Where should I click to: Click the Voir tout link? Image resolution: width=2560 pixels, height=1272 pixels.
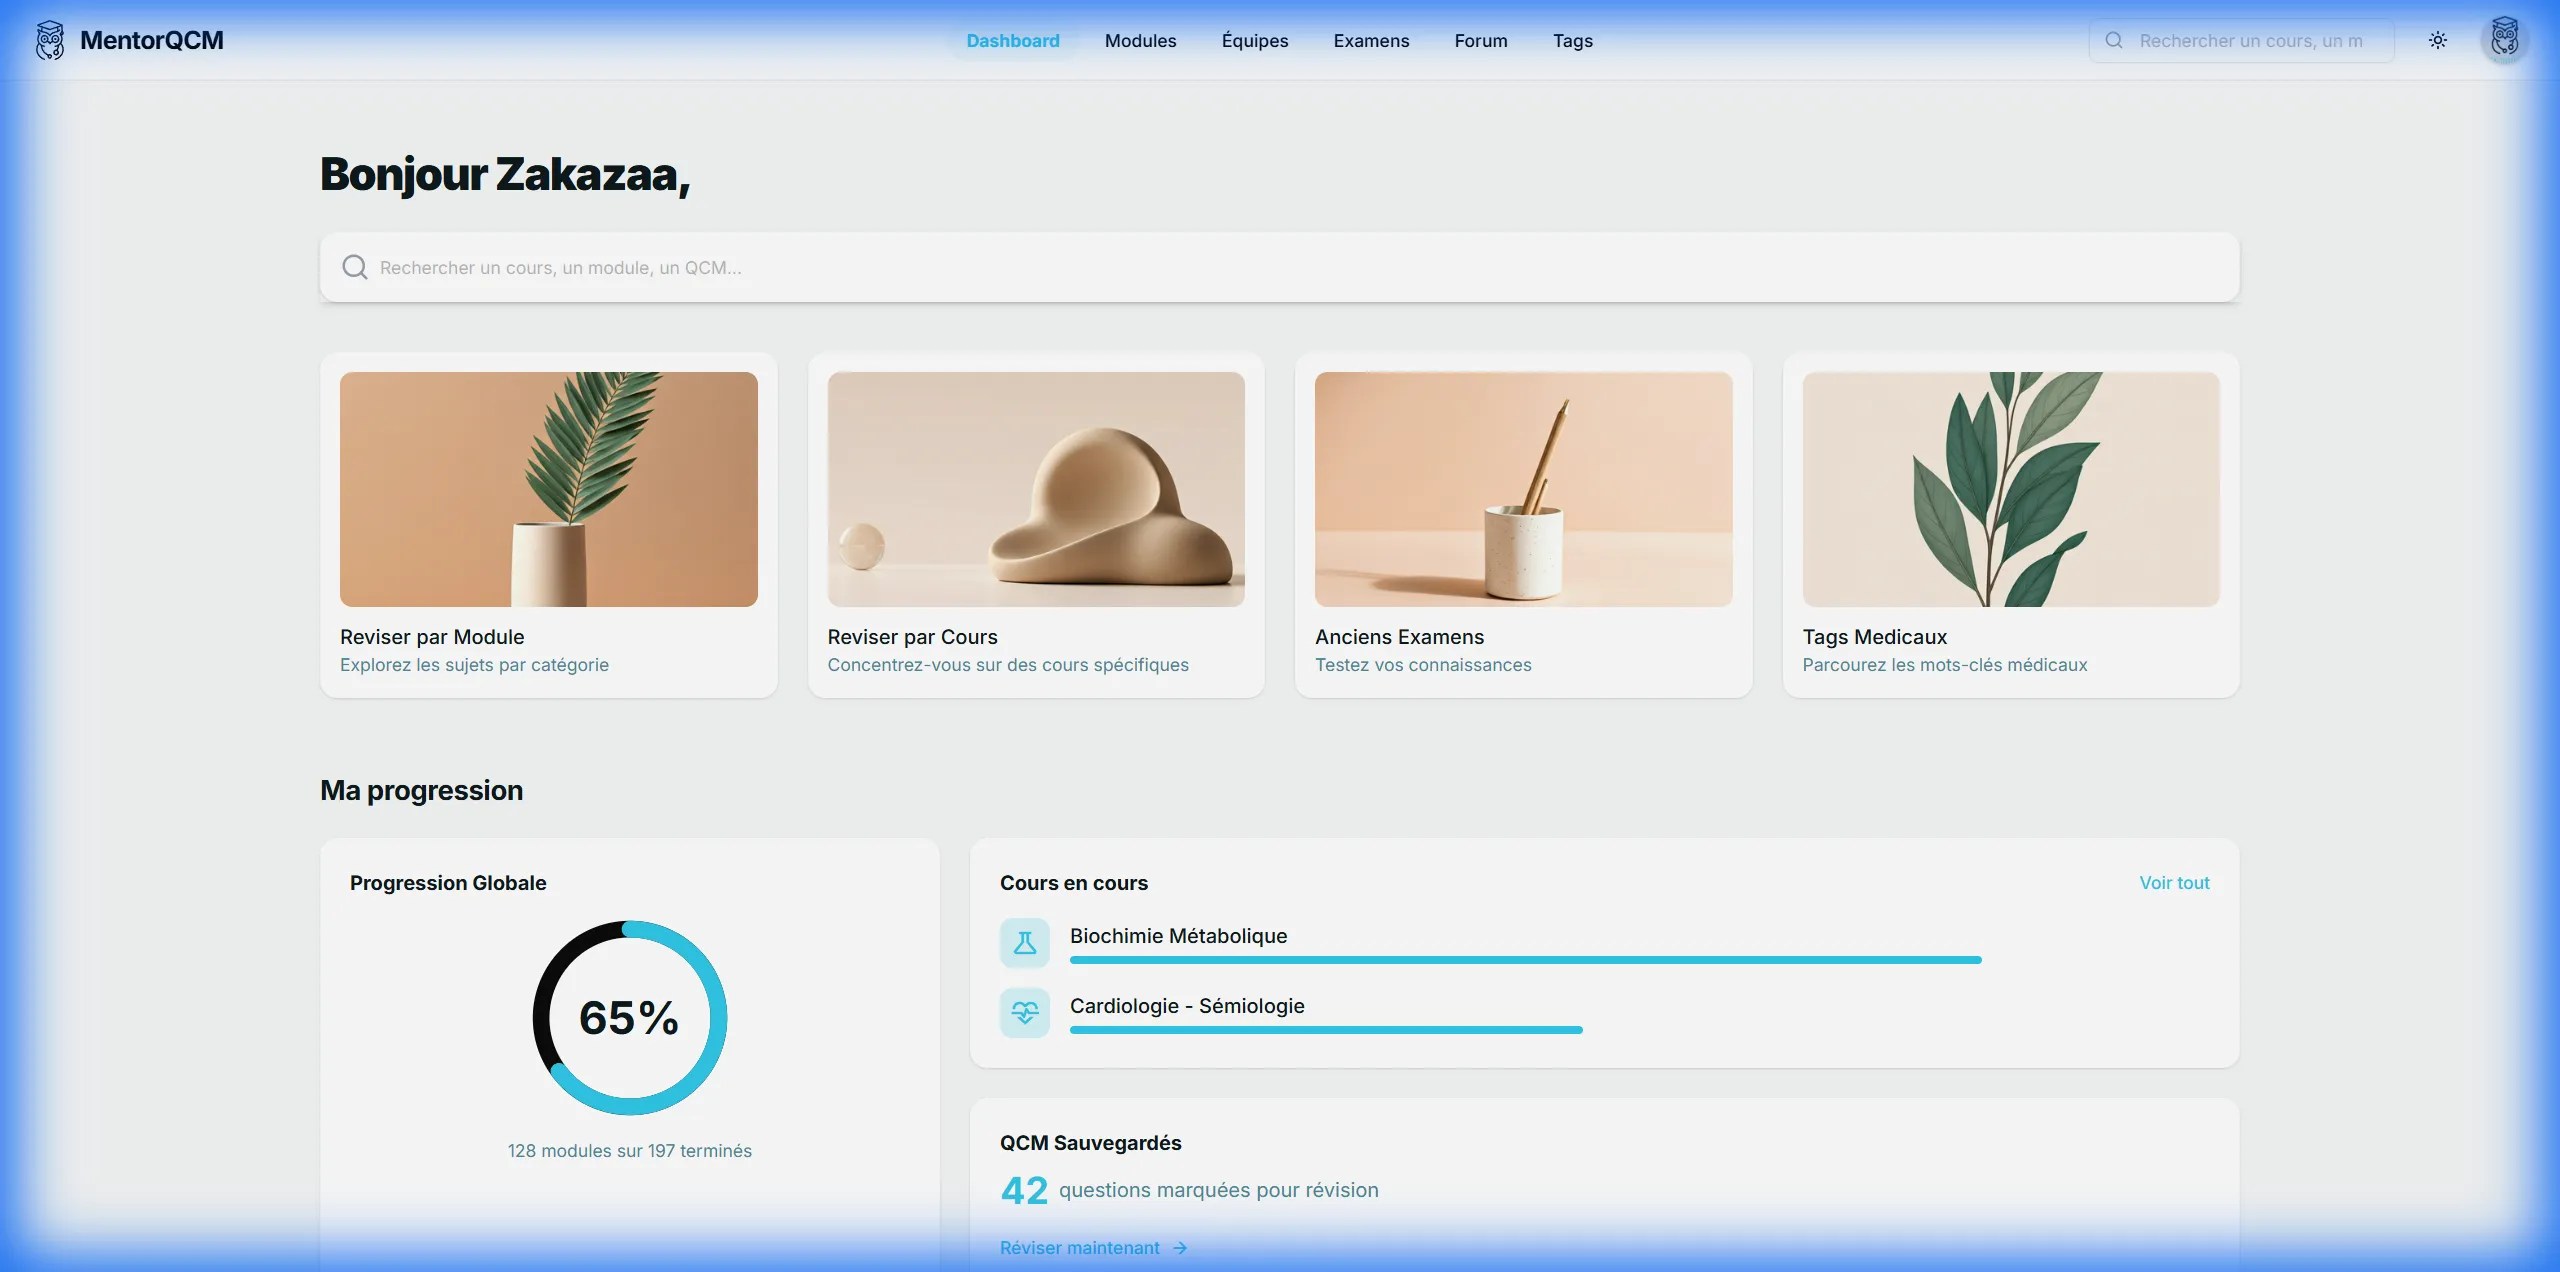(2174, 883)
